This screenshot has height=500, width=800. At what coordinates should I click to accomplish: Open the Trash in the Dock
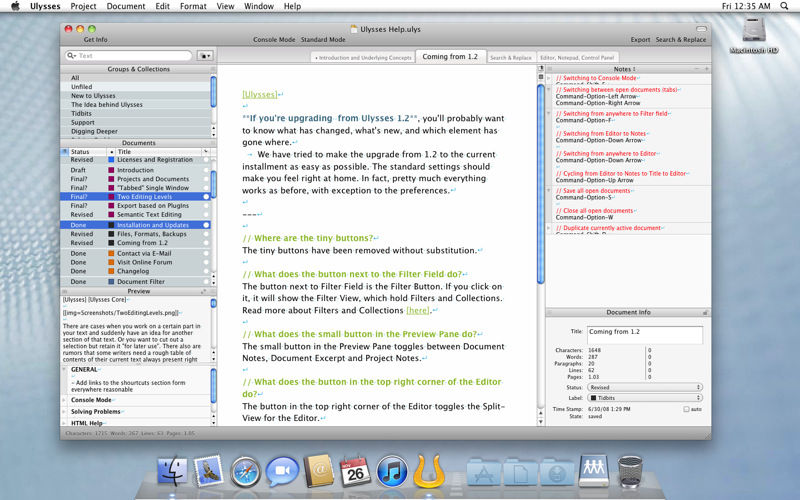pyautogui.click(x=630, y=472)
